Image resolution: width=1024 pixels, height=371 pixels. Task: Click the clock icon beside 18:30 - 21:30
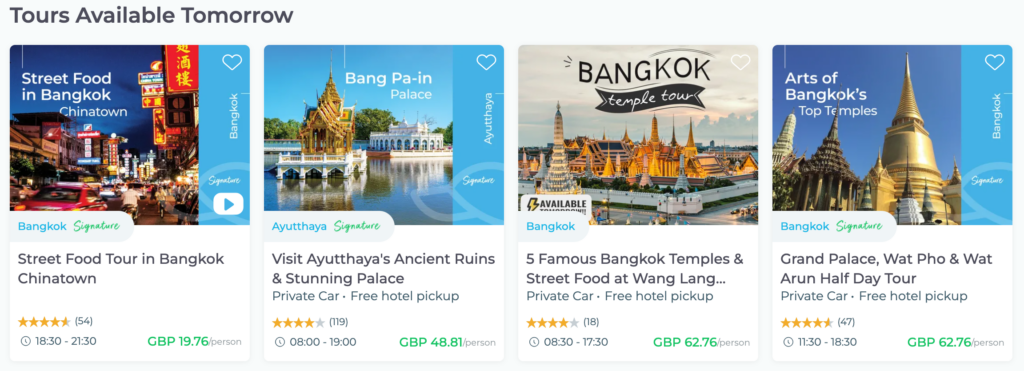click(x=25, y=342)
